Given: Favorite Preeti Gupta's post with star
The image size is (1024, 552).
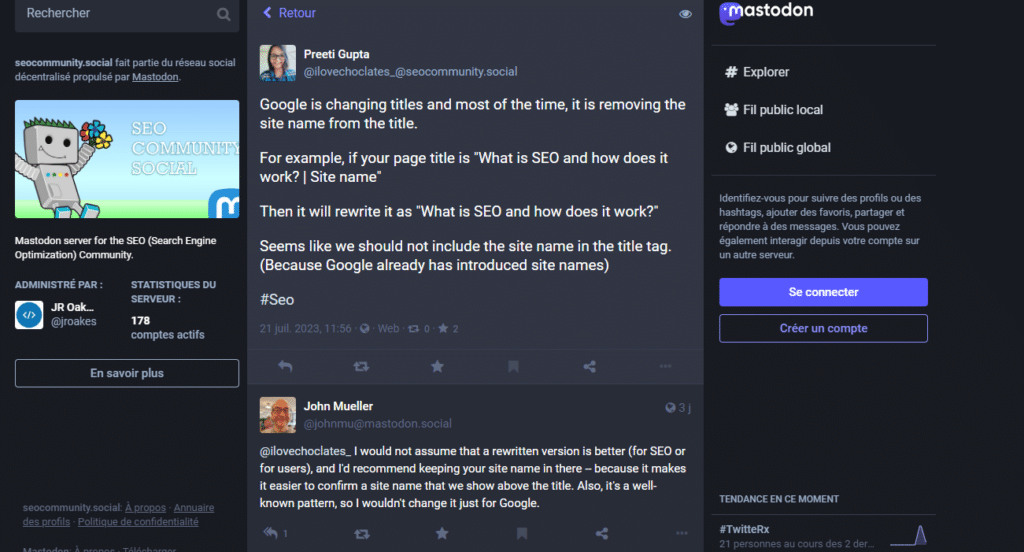Looking at the screenshot, I should (x=437, y=367).
